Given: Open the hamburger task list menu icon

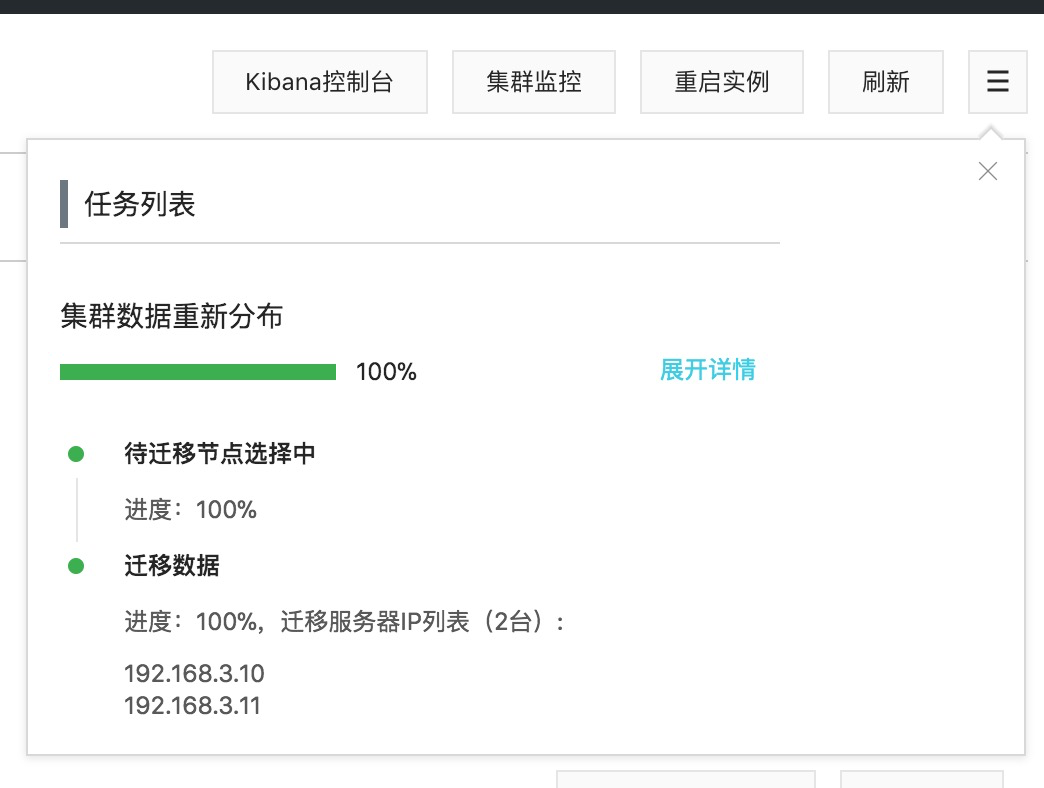Looking at the screenshot, I should [x=997, y=82].
